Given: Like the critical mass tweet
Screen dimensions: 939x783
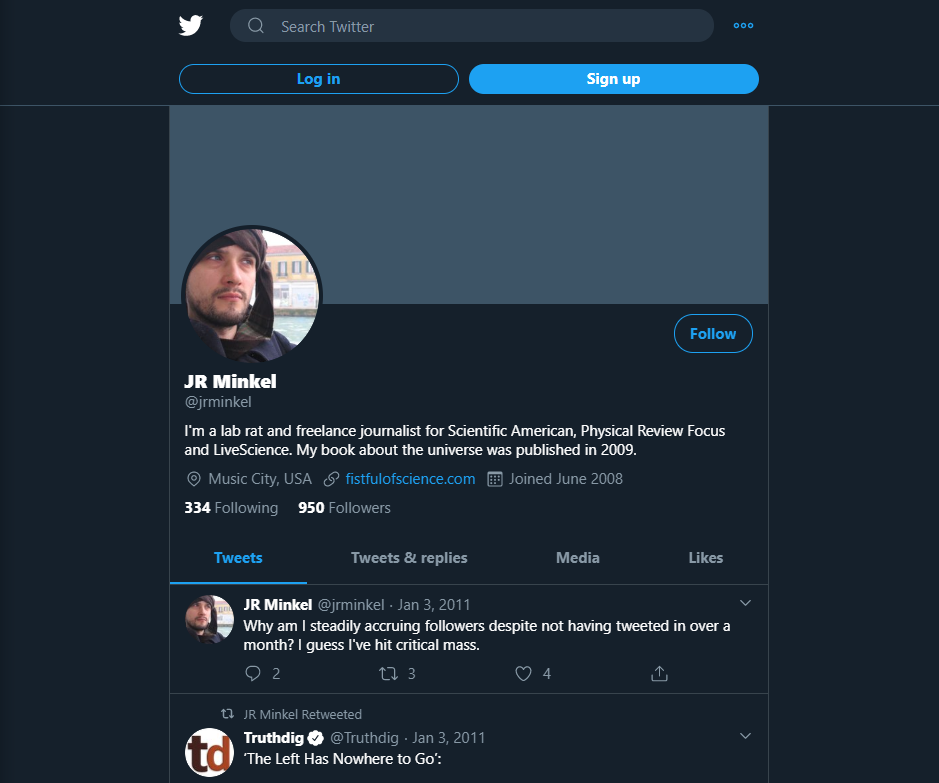Looking at the screenshot, I should click(523, 673).
